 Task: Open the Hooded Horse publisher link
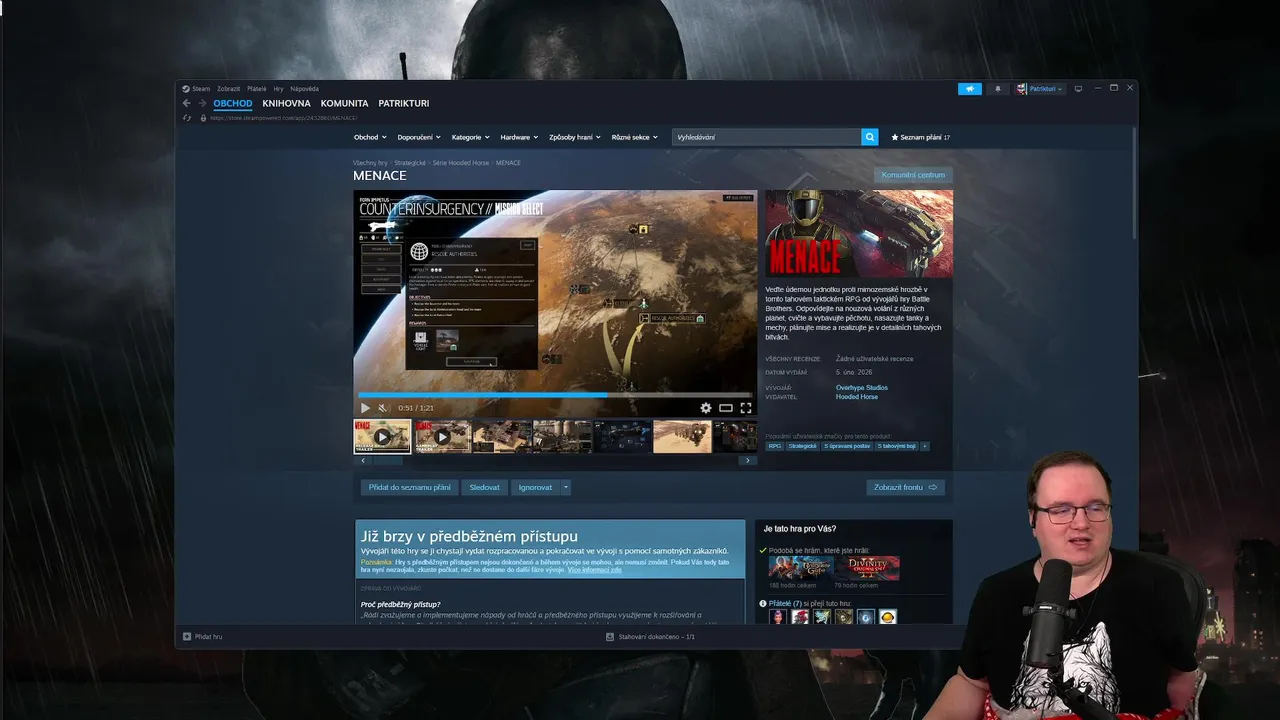(857, 397)
